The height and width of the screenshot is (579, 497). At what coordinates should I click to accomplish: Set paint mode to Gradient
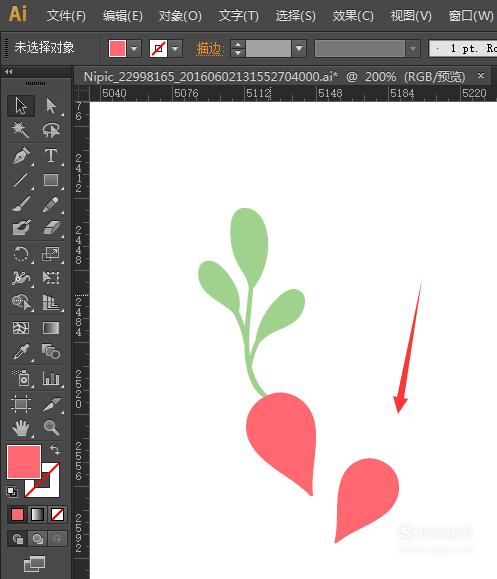click(x=37, y=514)
